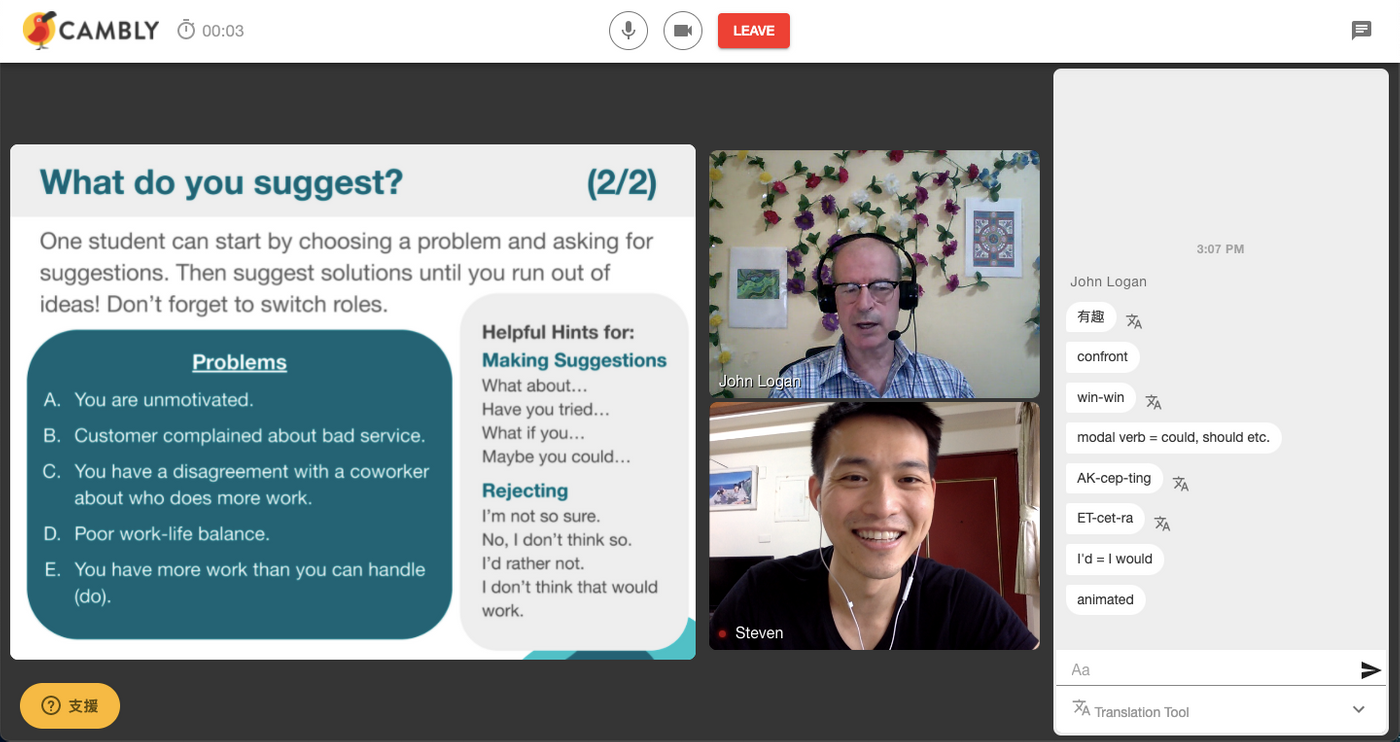The width and height of the screenshot is (1400, 742).
Task: Click the 'Making Suggestions' heading
Action: point(574,361)
